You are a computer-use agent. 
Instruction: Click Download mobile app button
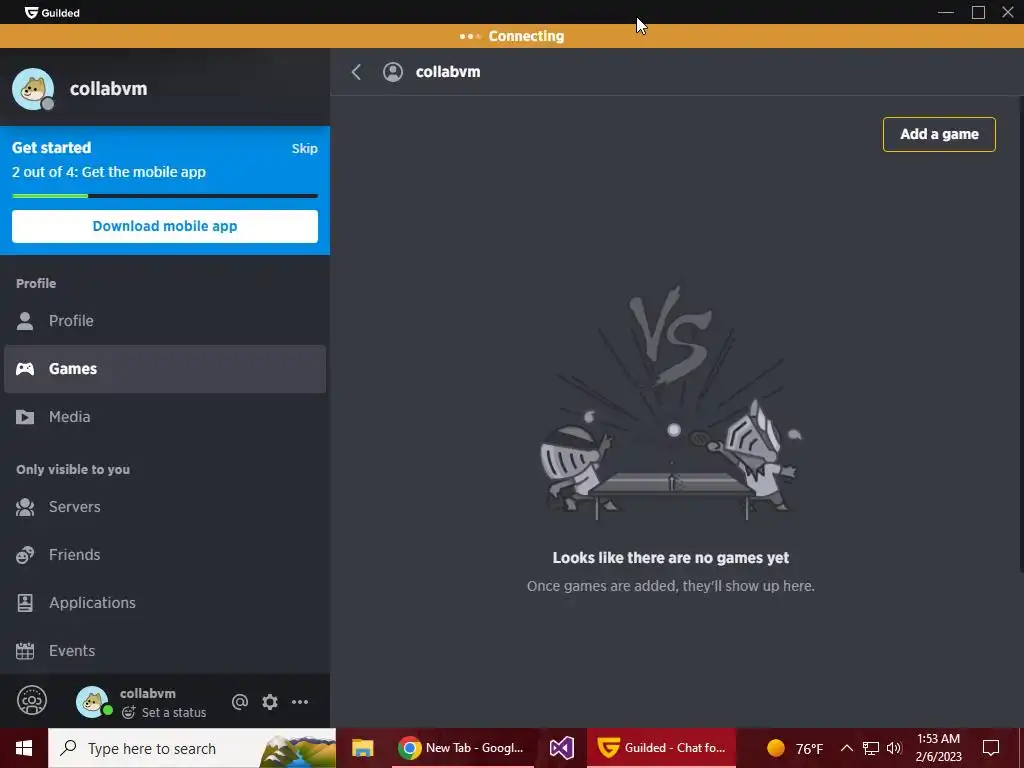(165, 226)
